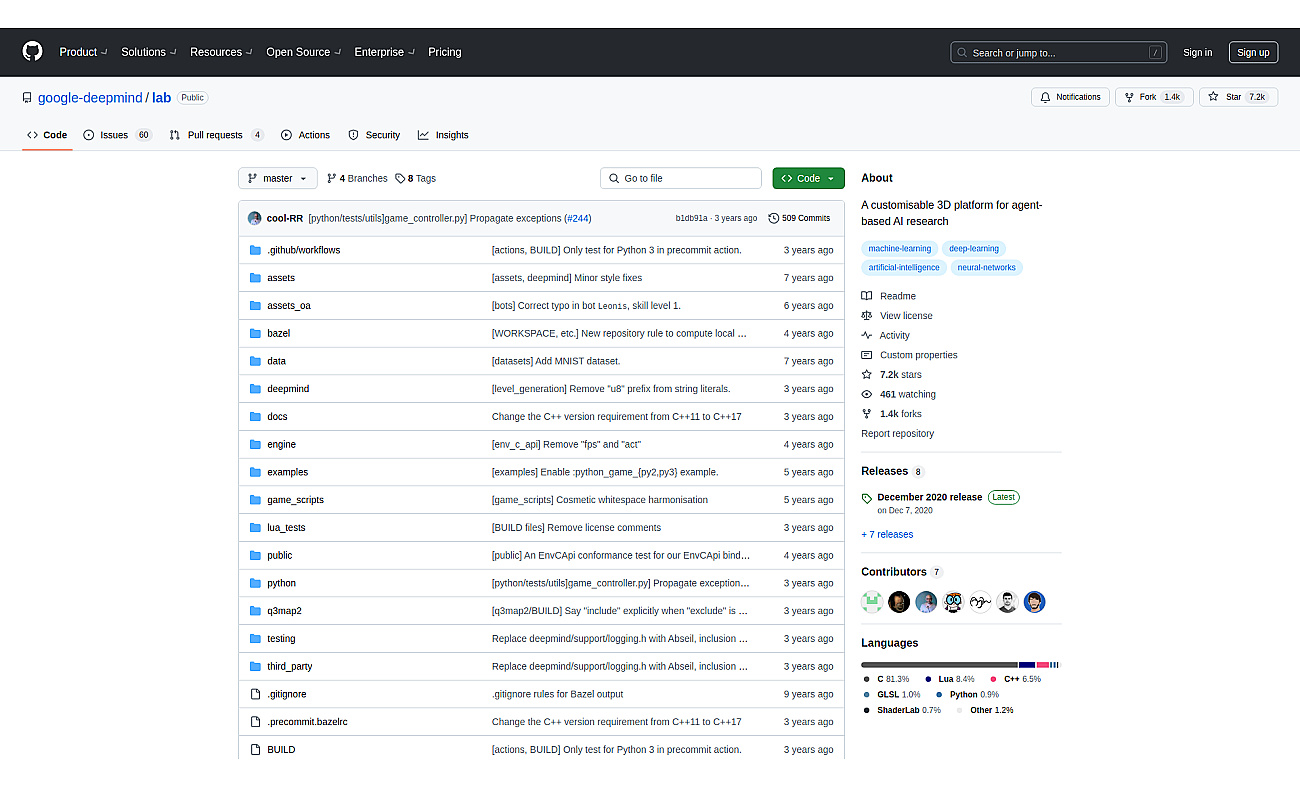Select the machine-learning topic tag
This screenshot has width=1300, height=788.
pyautogui.click(x=899, y=248)
